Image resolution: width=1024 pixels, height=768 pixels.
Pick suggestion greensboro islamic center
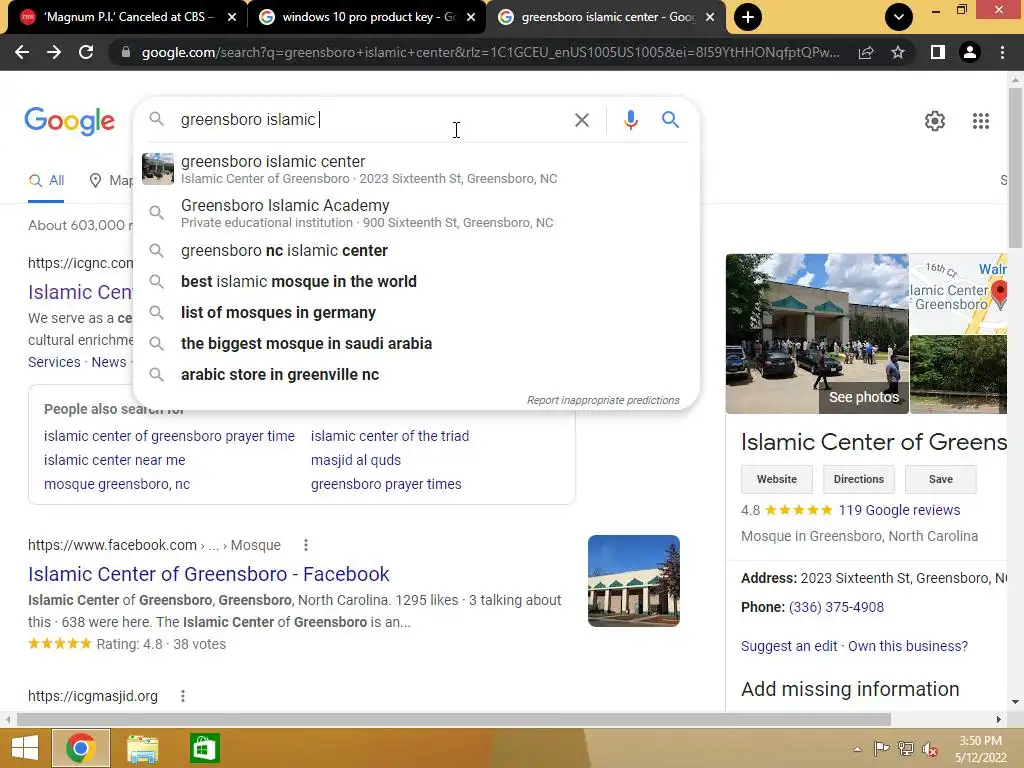pos(417,169)
